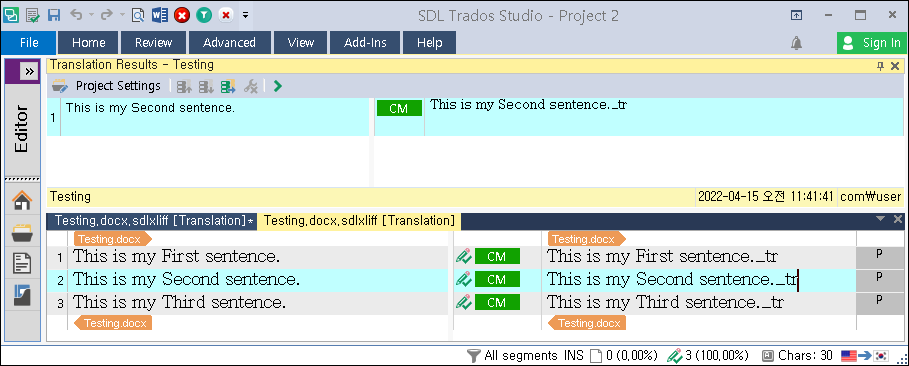
Task: Close the active editor document tab
Action: click(898, 219)
